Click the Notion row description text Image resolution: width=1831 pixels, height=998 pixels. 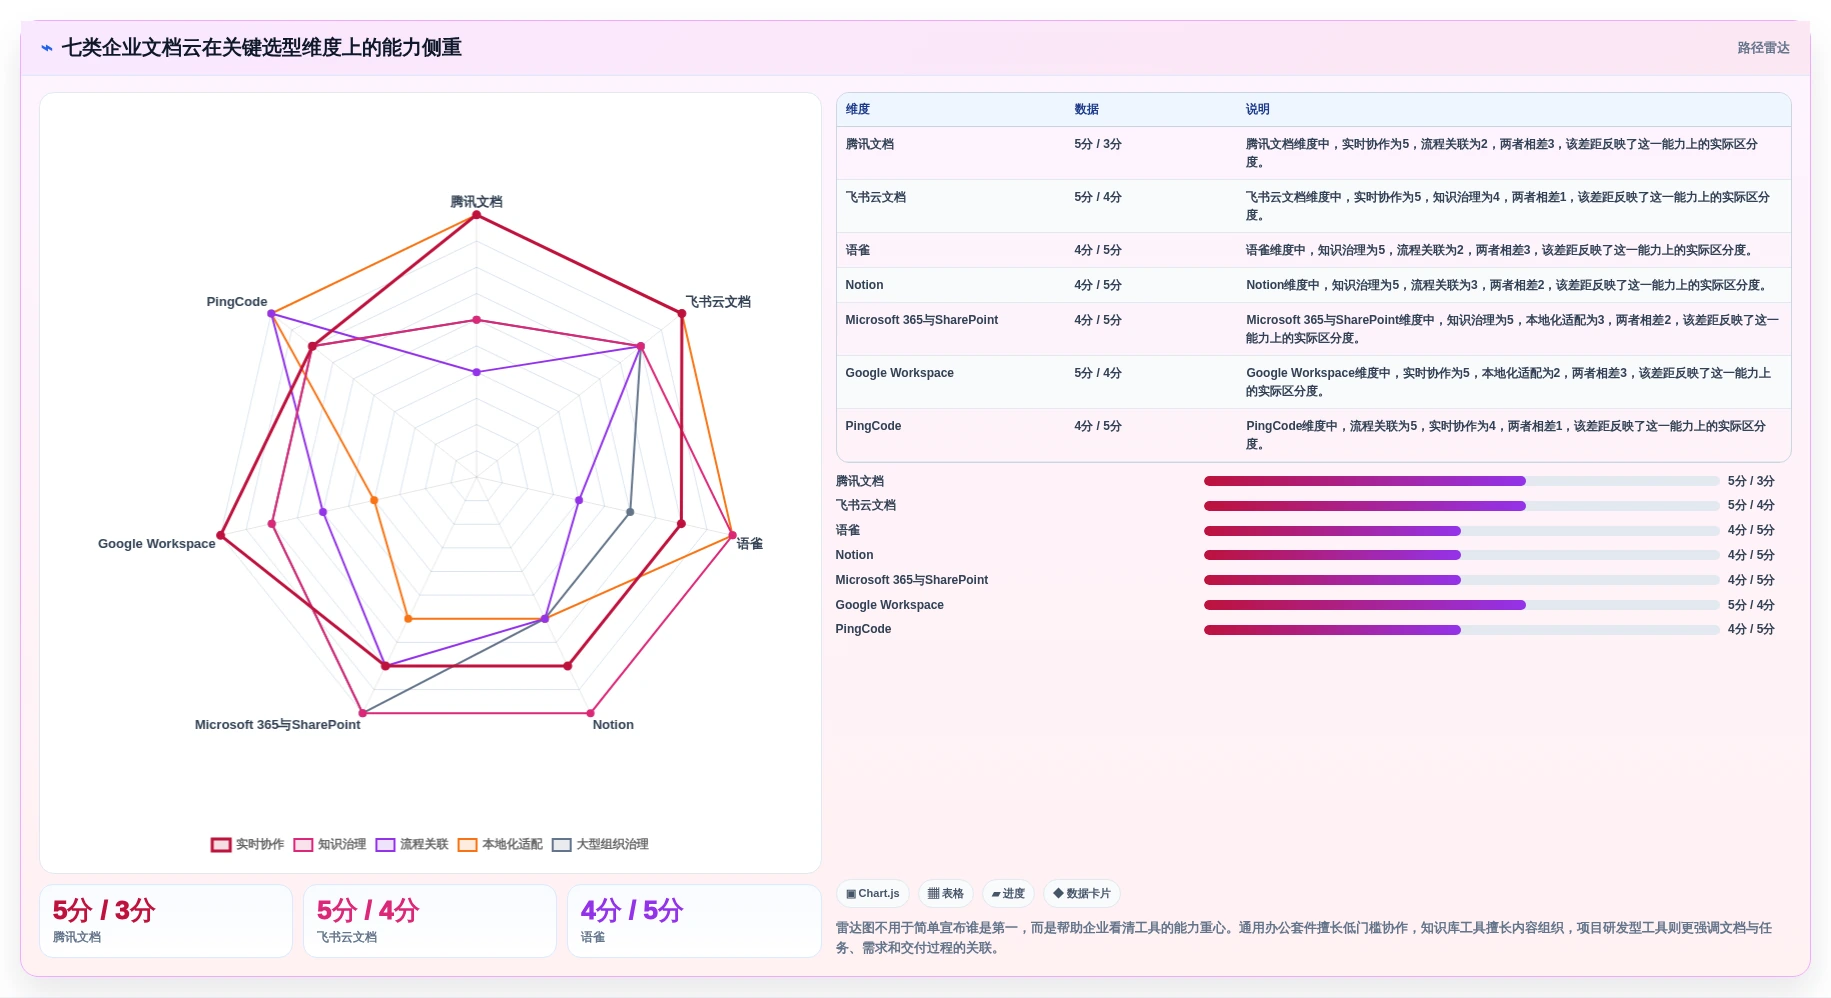(x=1507, y=285)
